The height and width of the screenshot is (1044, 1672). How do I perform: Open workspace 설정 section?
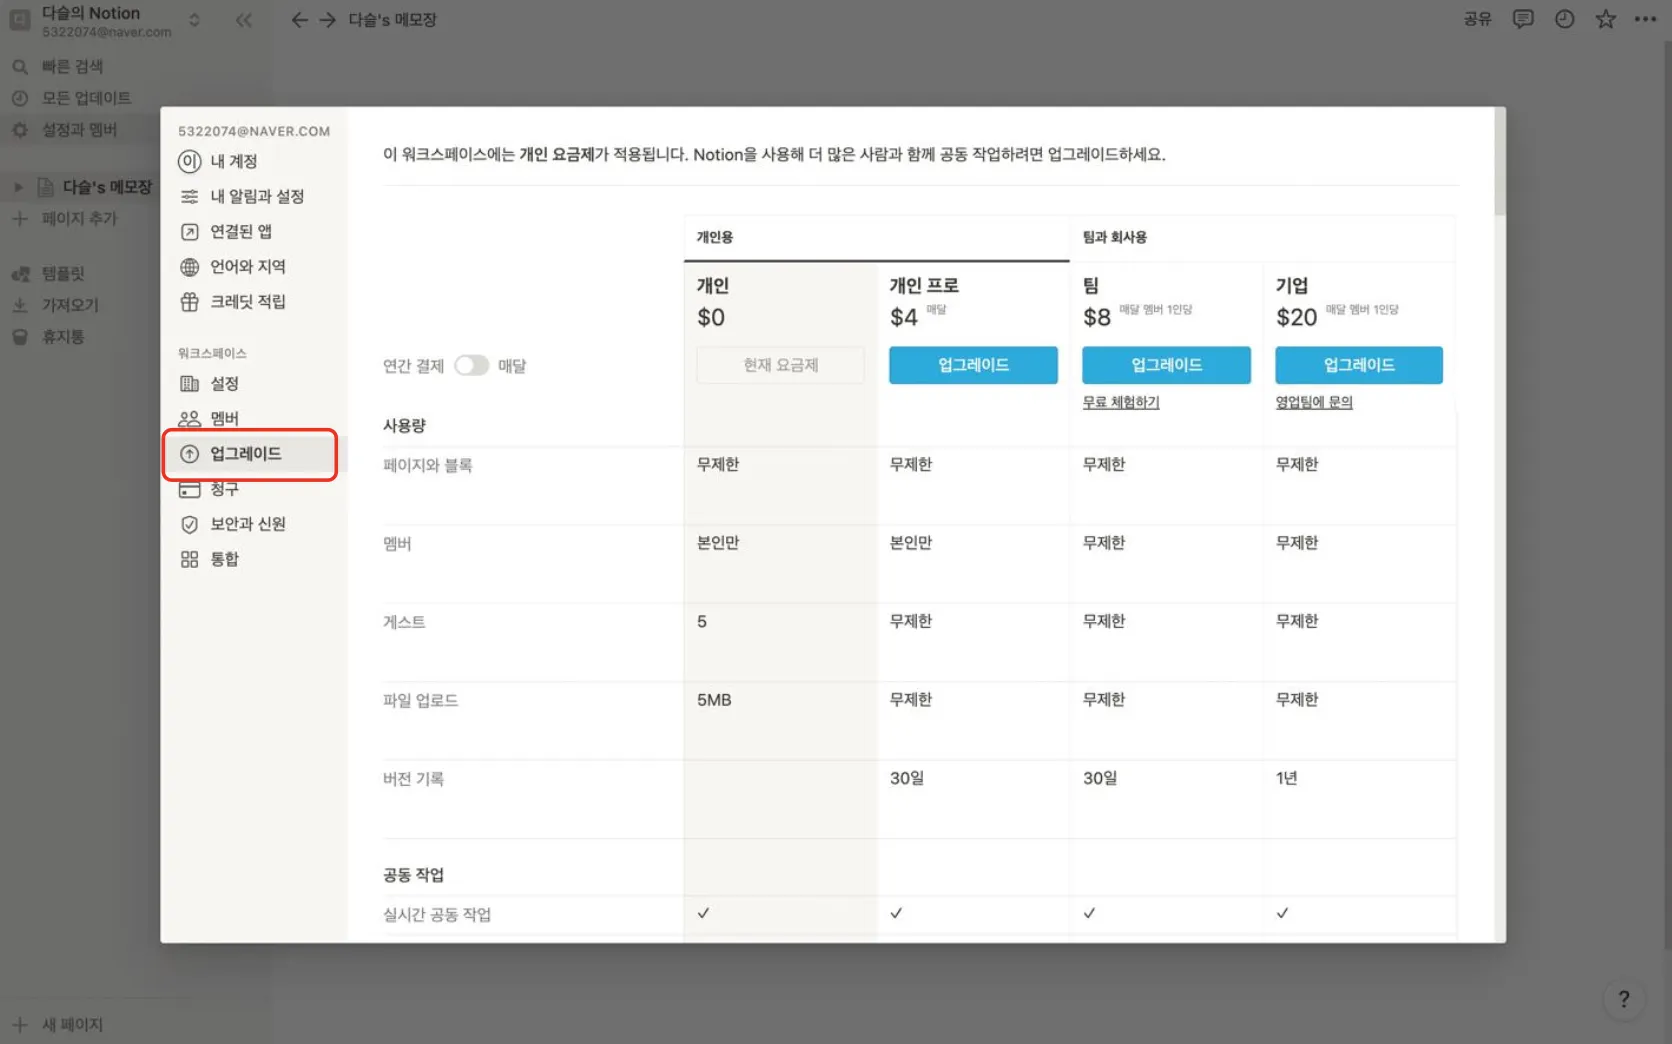coord(255,384)
